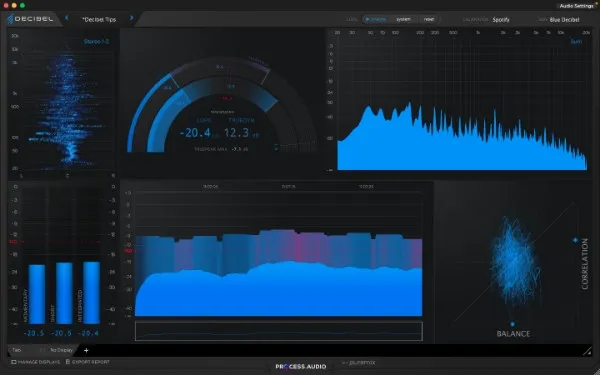Go to the previous preset arrow
Screen dimensions: 600x375
(x=67, y=18)
